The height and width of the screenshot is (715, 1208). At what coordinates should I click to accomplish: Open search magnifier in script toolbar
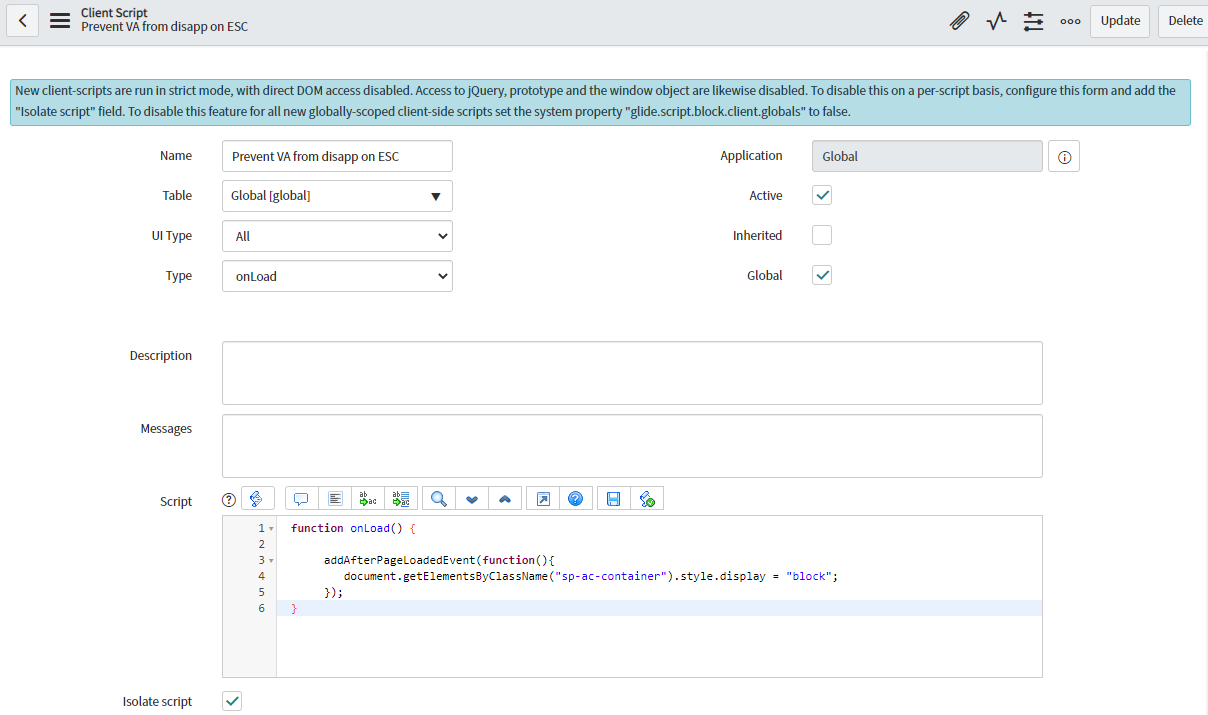[438, 498]
